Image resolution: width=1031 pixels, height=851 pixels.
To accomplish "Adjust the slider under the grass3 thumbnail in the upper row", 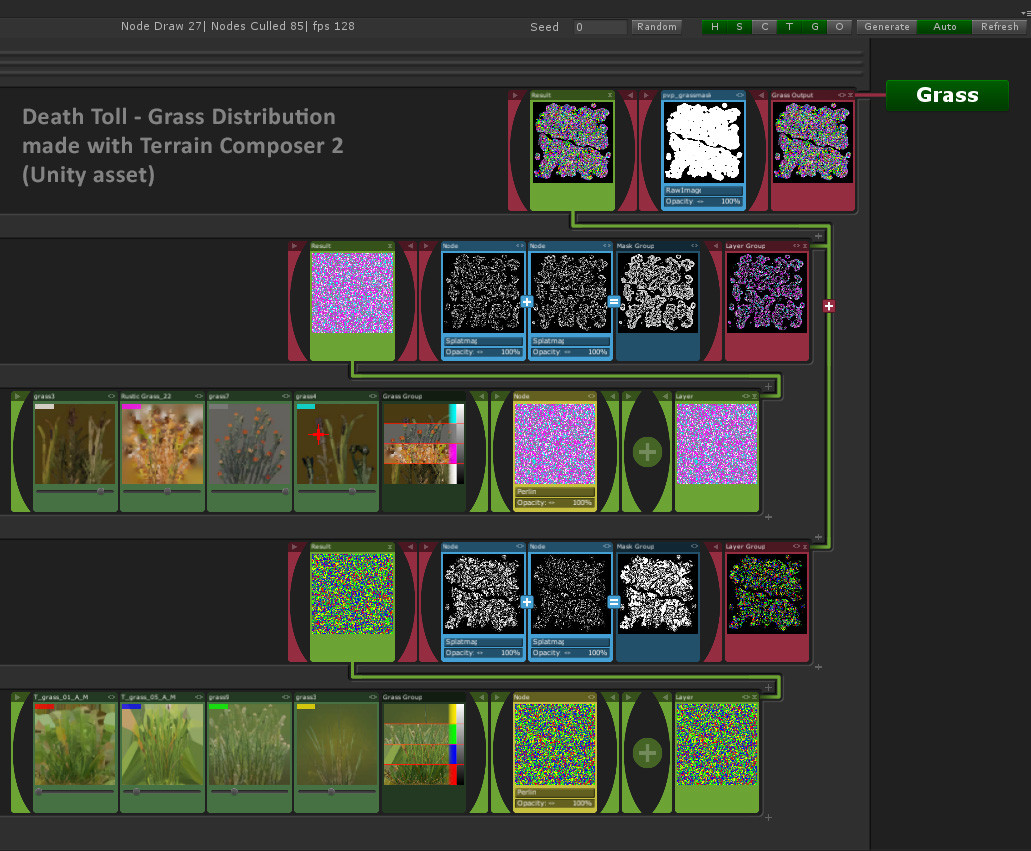I will pyautogui.click(x=75, y=491).
